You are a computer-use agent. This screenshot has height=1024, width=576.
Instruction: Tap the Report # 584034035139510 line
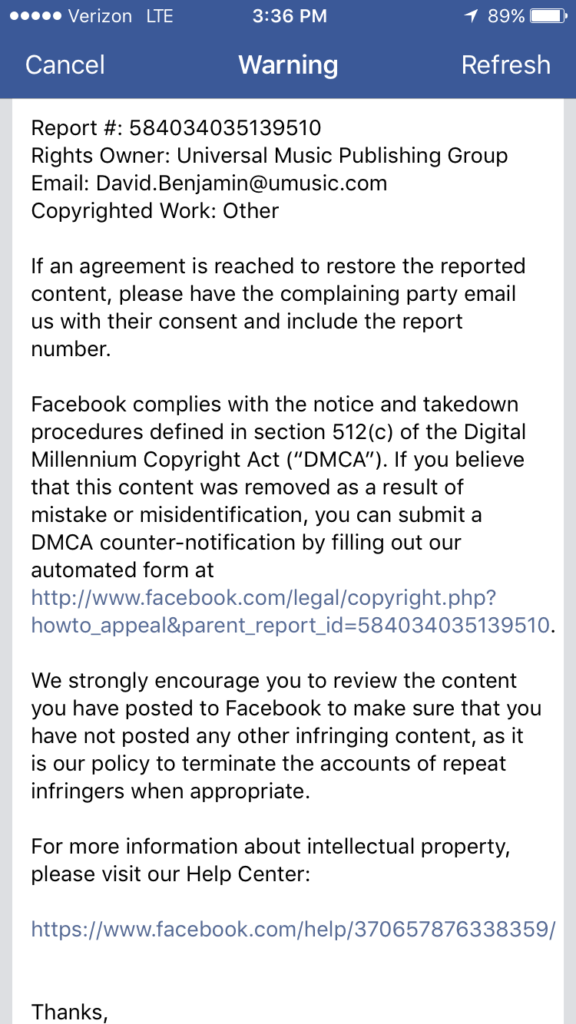pyautogui.click(x=176, y=127)
